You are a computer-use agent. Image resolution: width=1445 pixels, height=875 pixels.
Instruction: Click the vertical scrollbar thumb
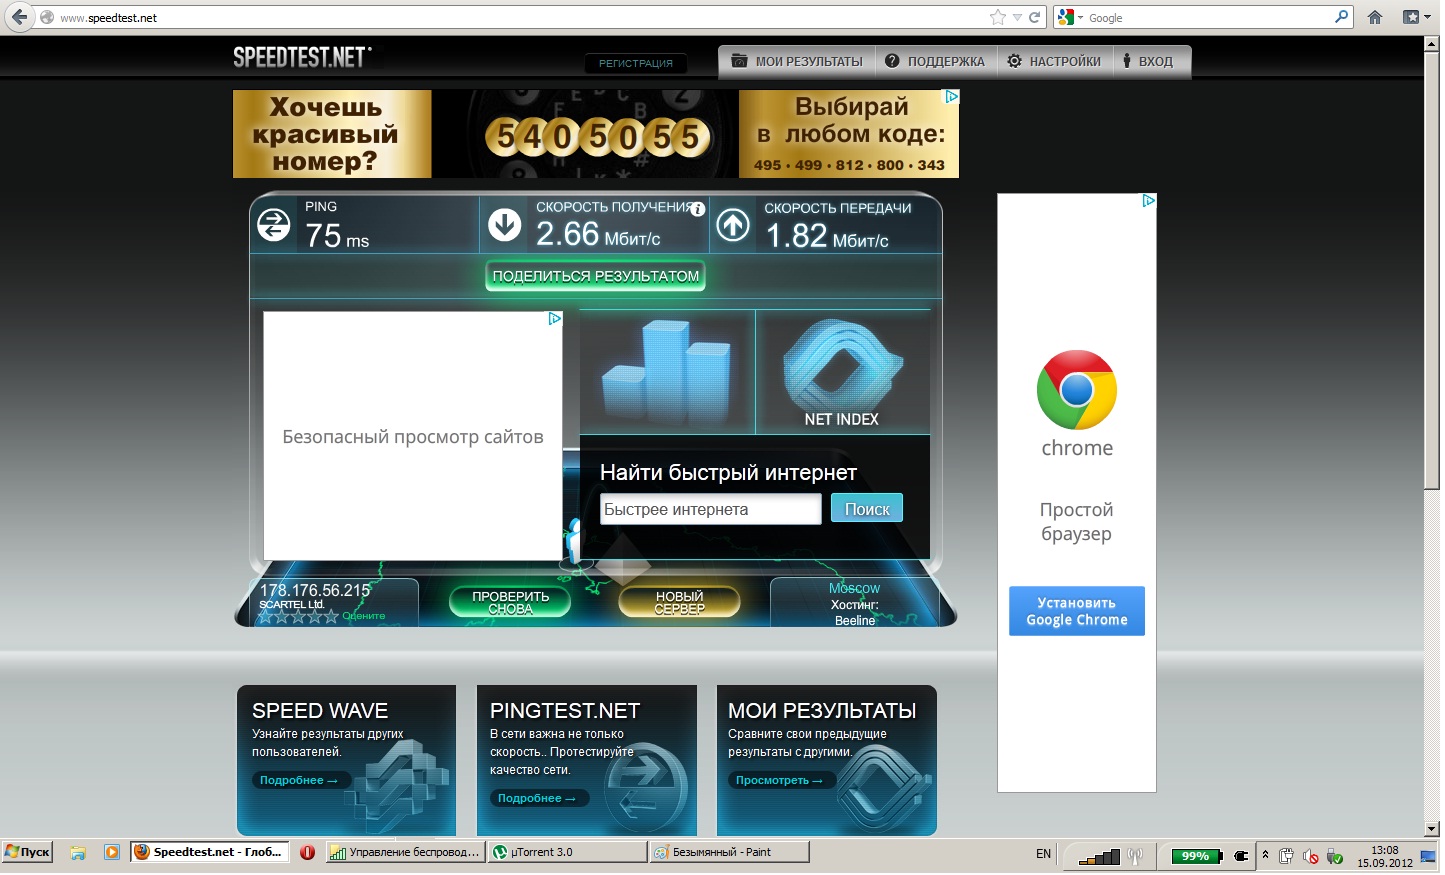tap(1432, 270)
